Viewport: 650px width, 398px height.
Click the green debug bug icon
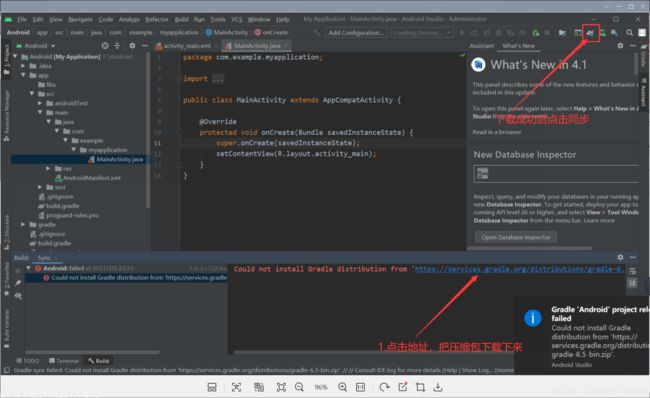pyautogui.click(x=536, y=32)
